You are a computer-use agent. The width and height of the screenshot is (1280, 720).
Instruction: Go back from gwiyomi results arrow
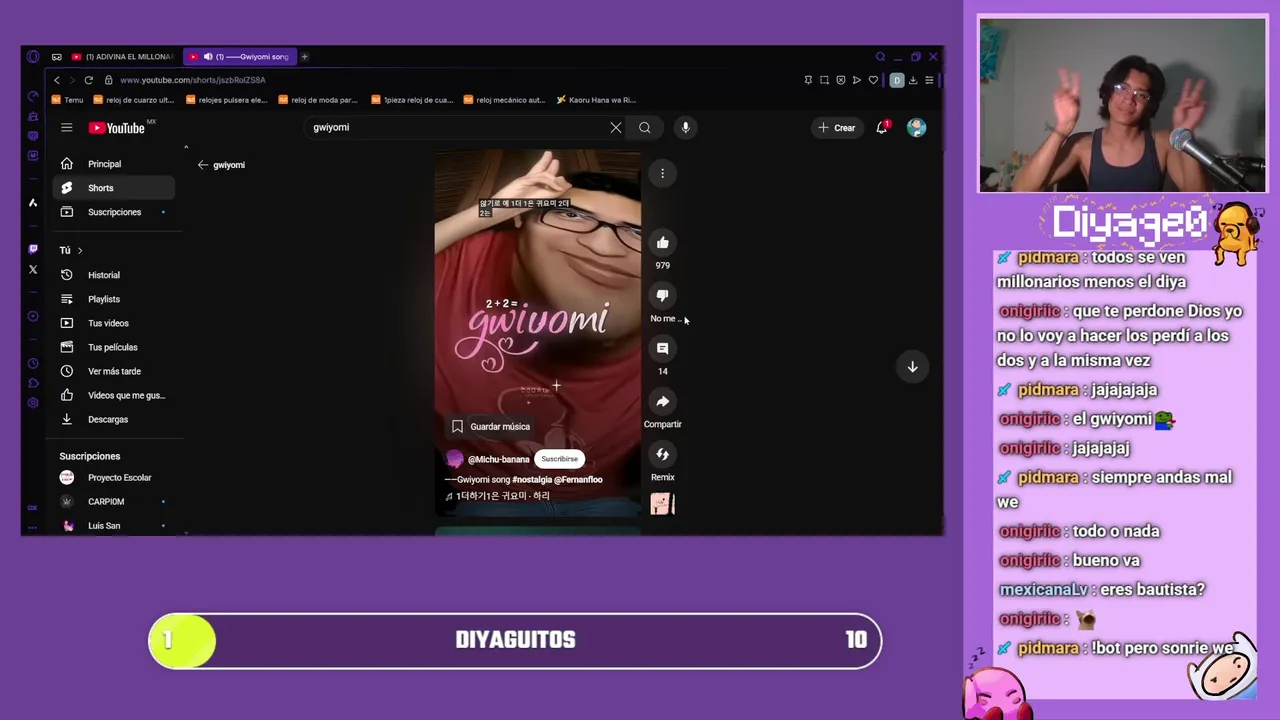pos(203,165)
